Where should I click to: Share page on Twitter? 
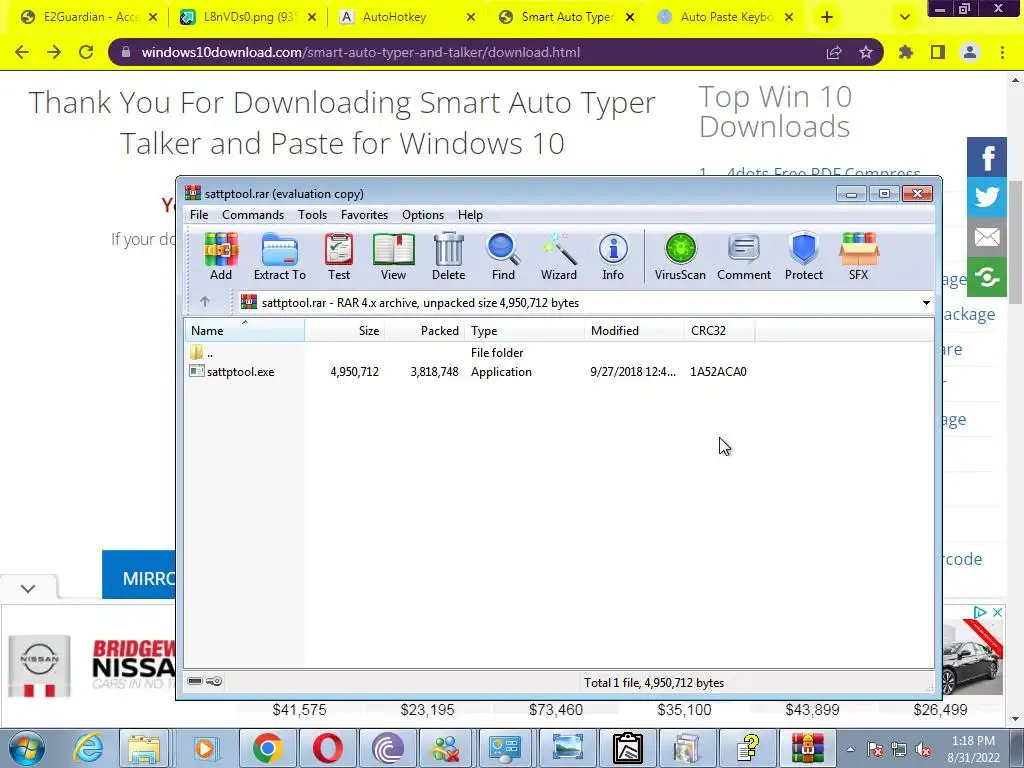[987, 197]
